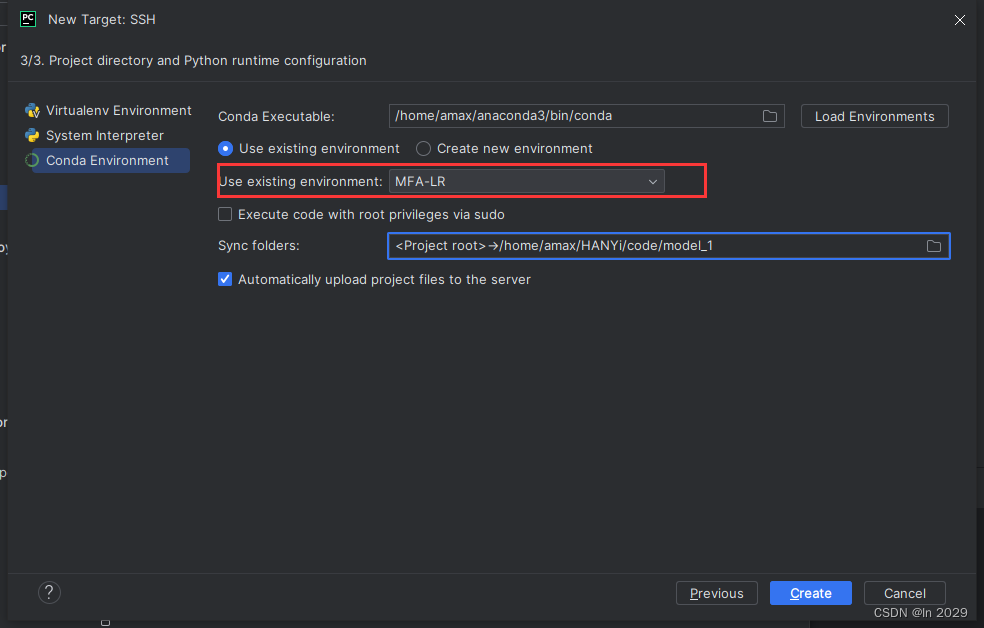
Task: Click the Conda Environment circle icon
Action: 32,161
